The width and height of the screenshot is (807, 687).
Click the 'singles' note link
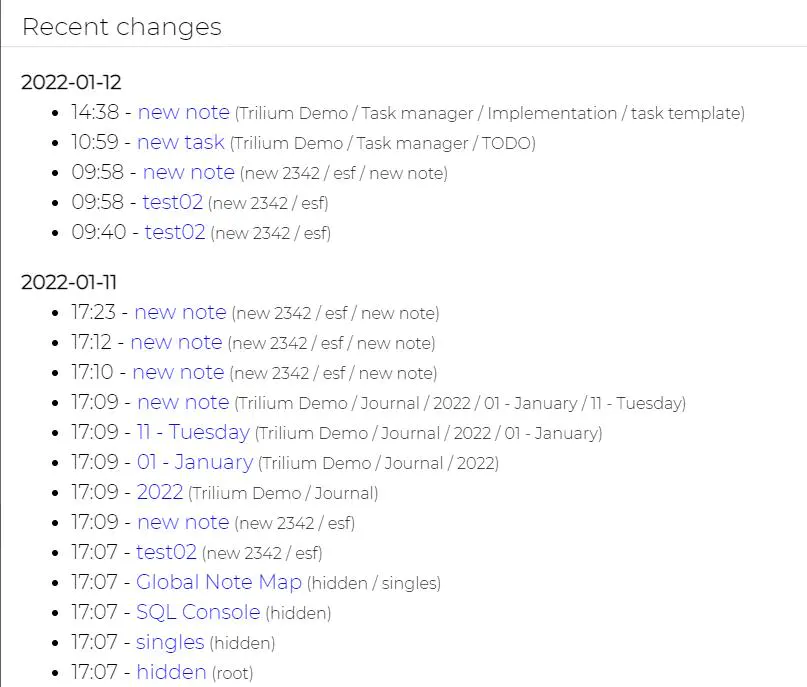[x=170, y=642]
